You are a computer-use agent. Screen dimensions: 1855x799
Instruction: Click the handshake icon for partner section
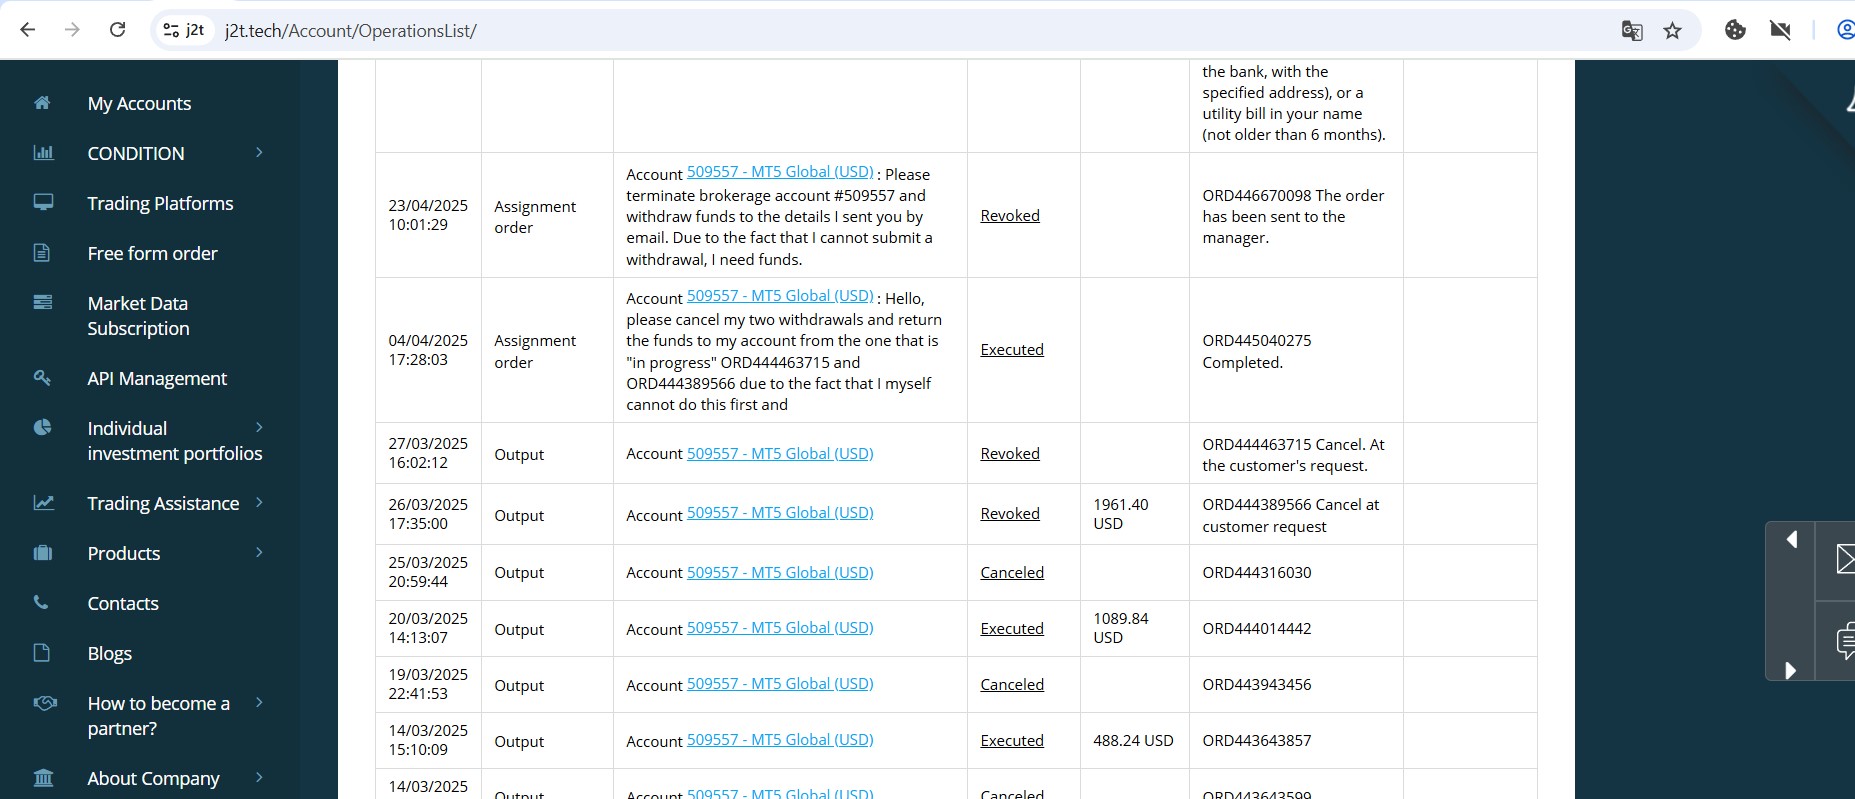45,703
